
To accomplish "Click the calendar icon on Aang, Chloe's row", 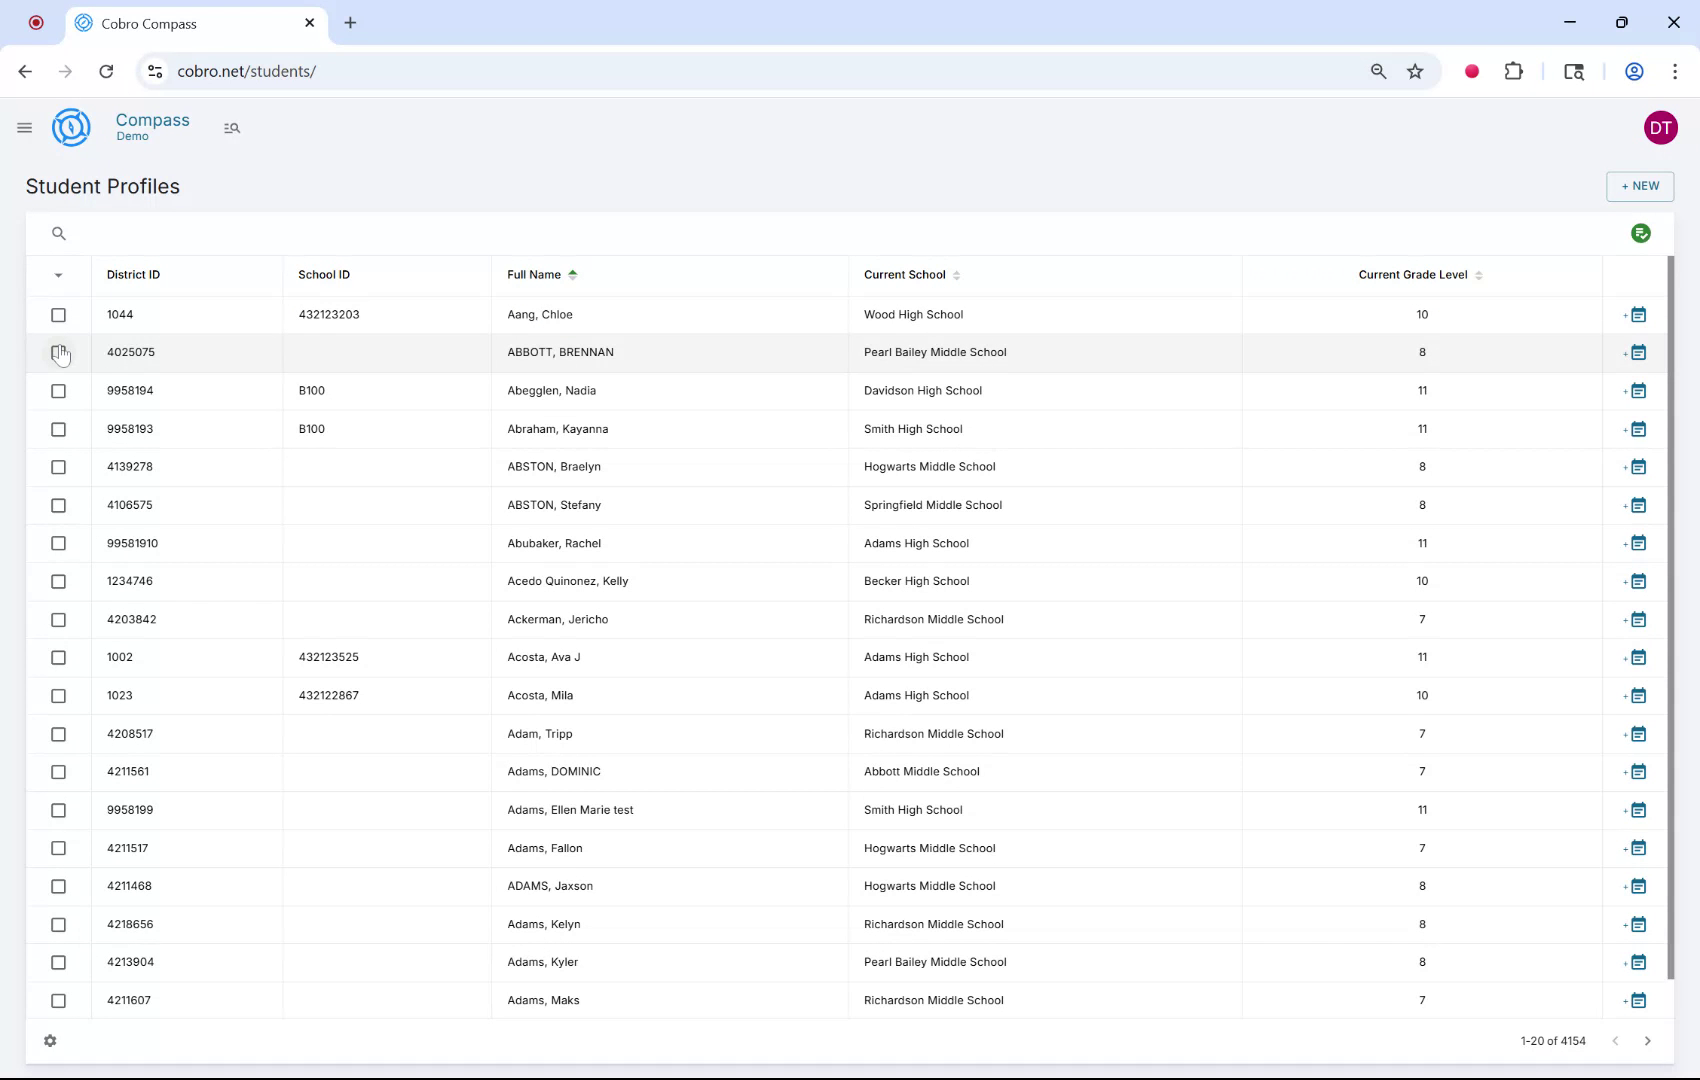I will click(x=1637, y=314).
